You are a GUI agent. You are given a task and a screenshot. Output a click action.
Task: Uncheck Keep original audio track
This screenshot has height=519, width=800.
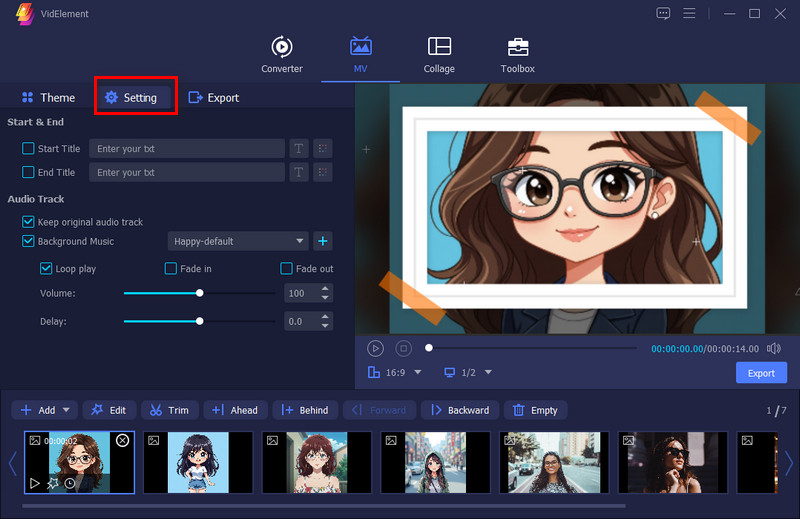28,222
